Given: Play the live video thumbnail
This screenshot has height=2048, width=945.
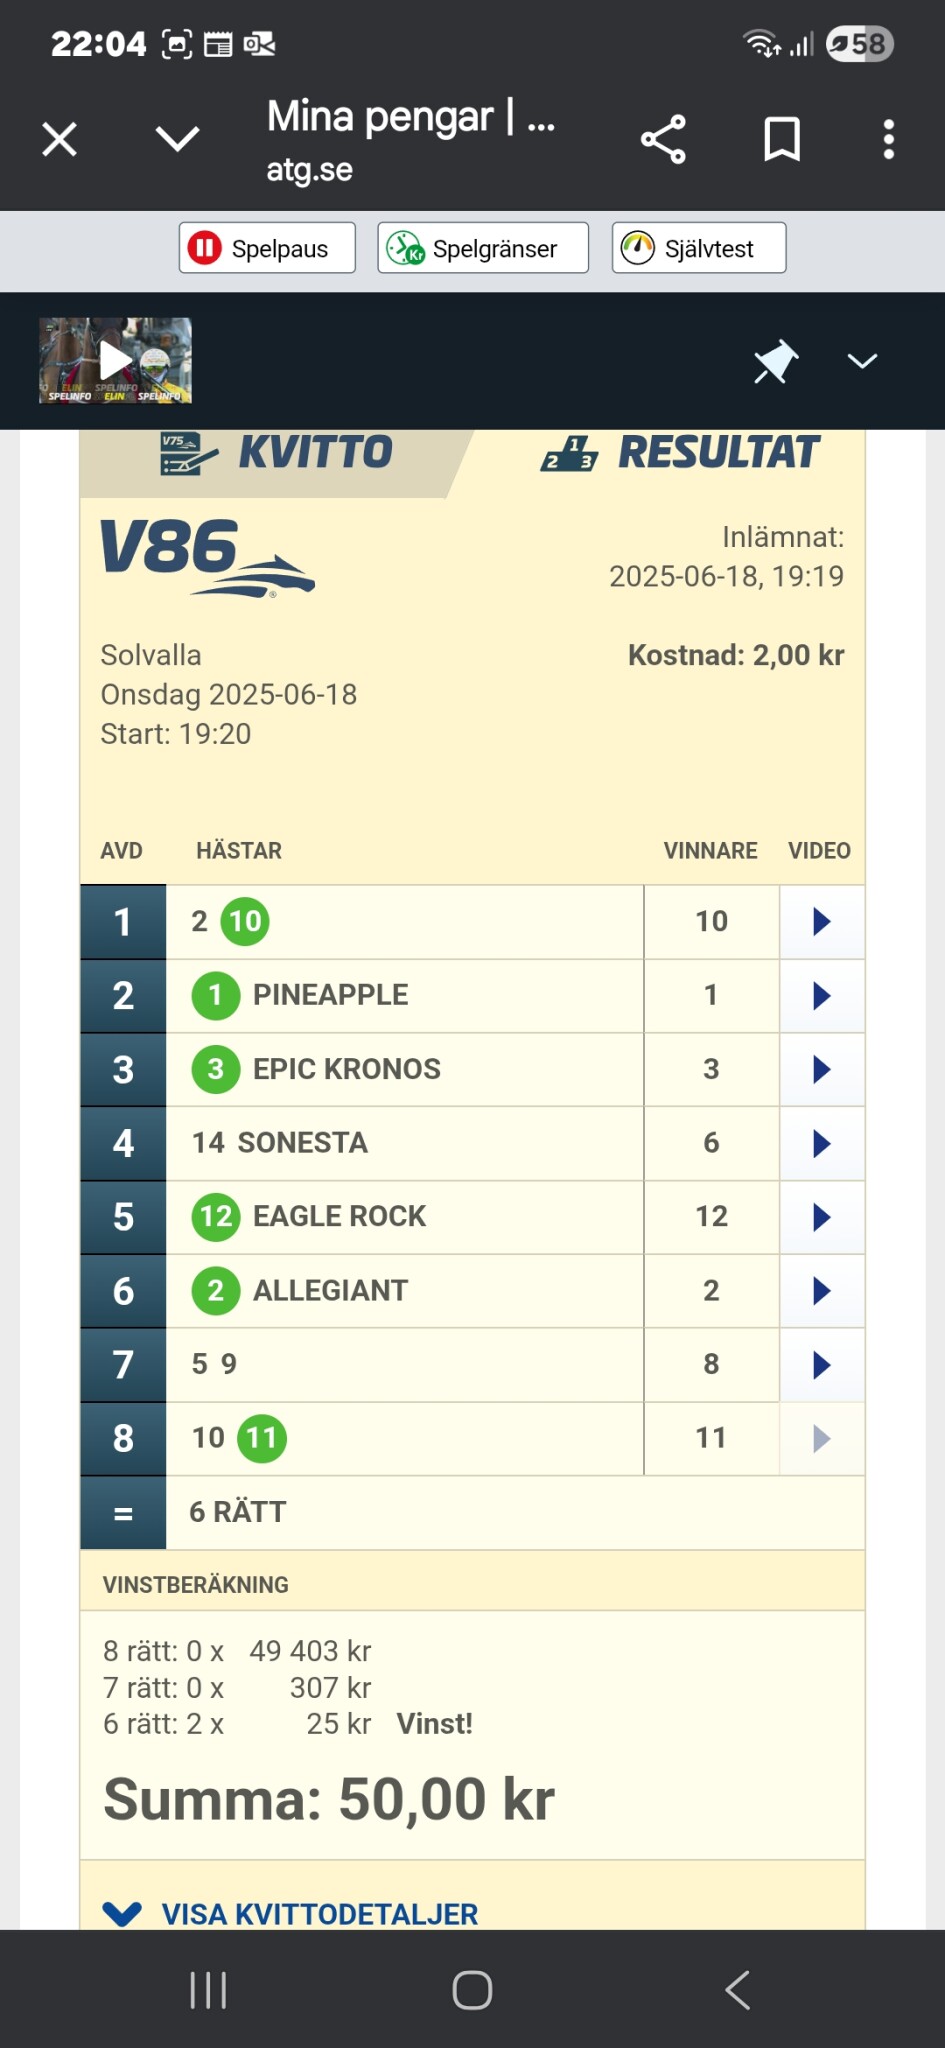Looking at the screenshot, I should pos(115,361).
